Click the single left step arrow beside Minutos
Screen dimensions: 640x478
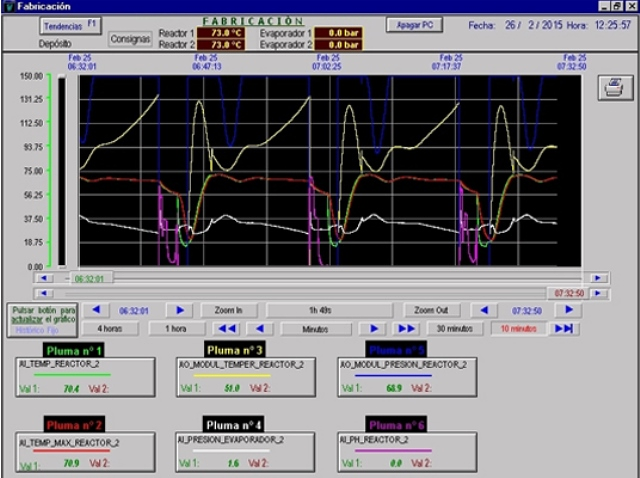pyautogui.click(x=260, y=328)
